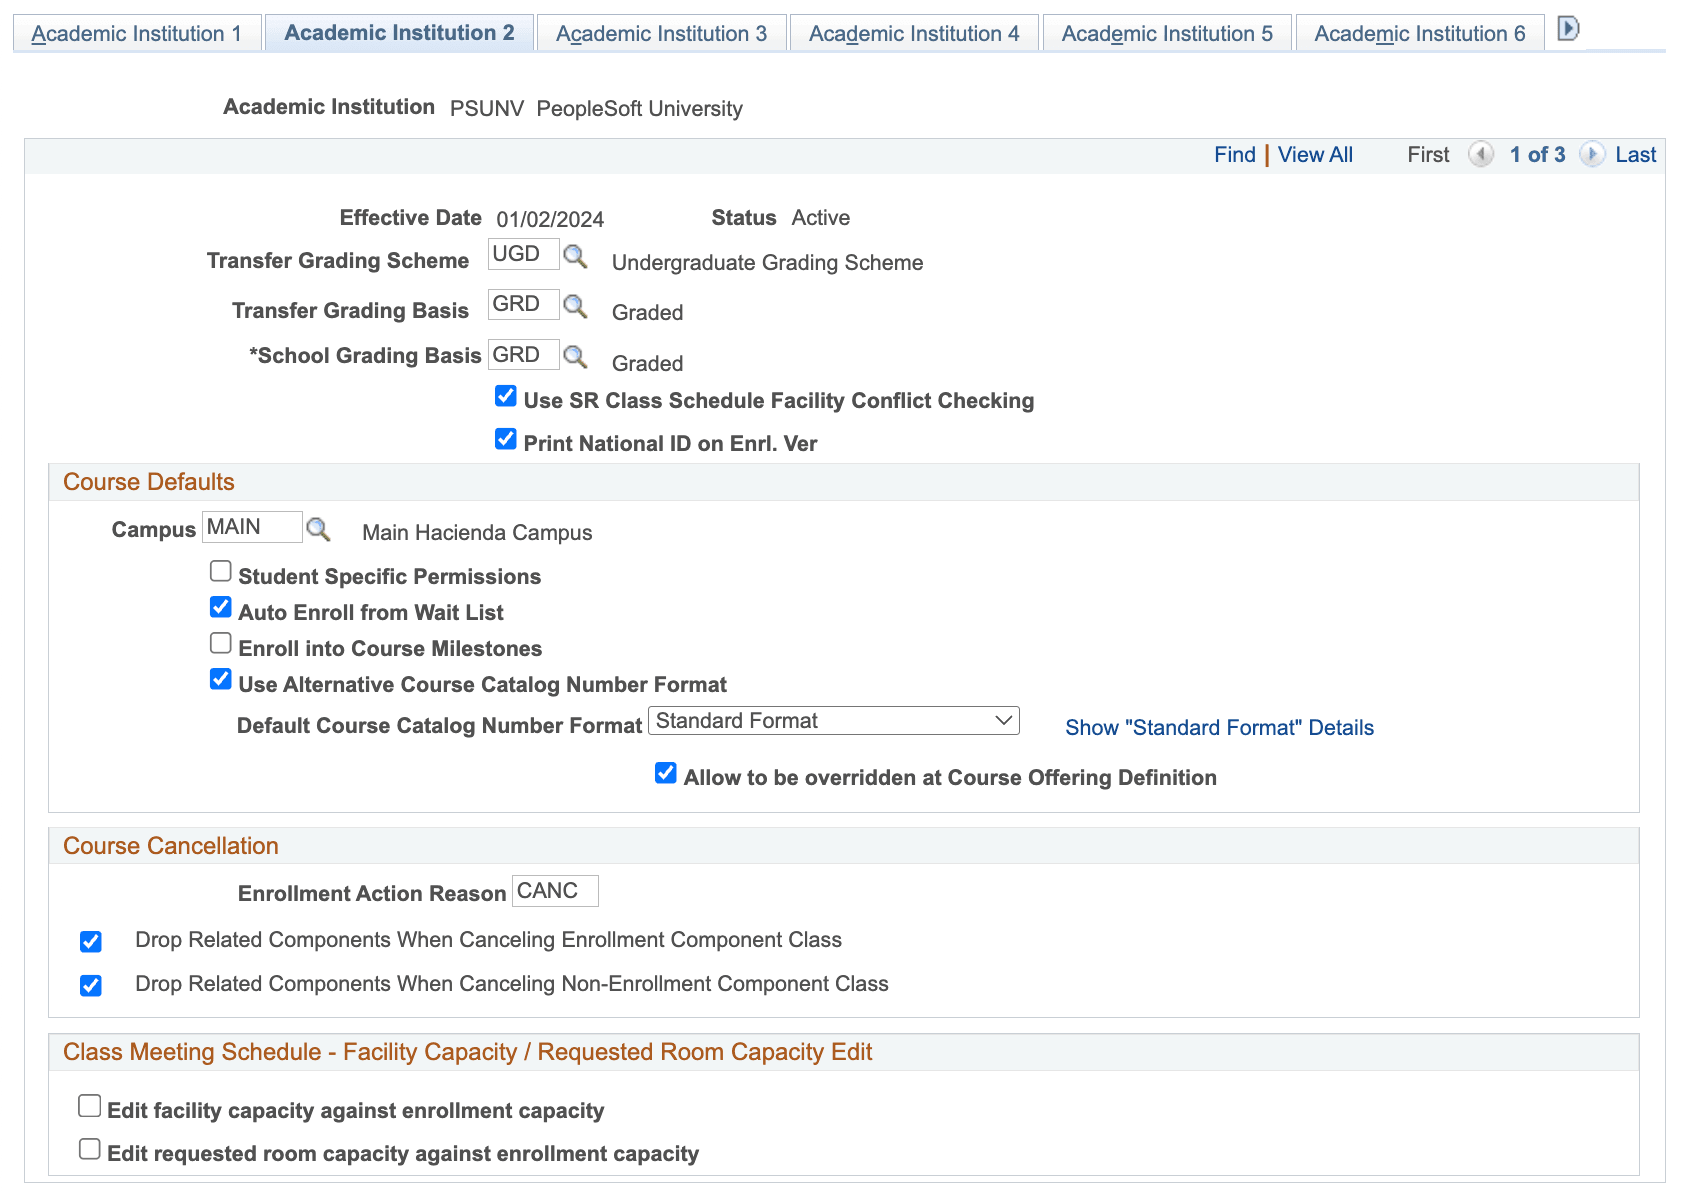This screenshot has height=1194, width=1682.
Task: Click the next row arrow icon
Action: tap(1591, 155)
